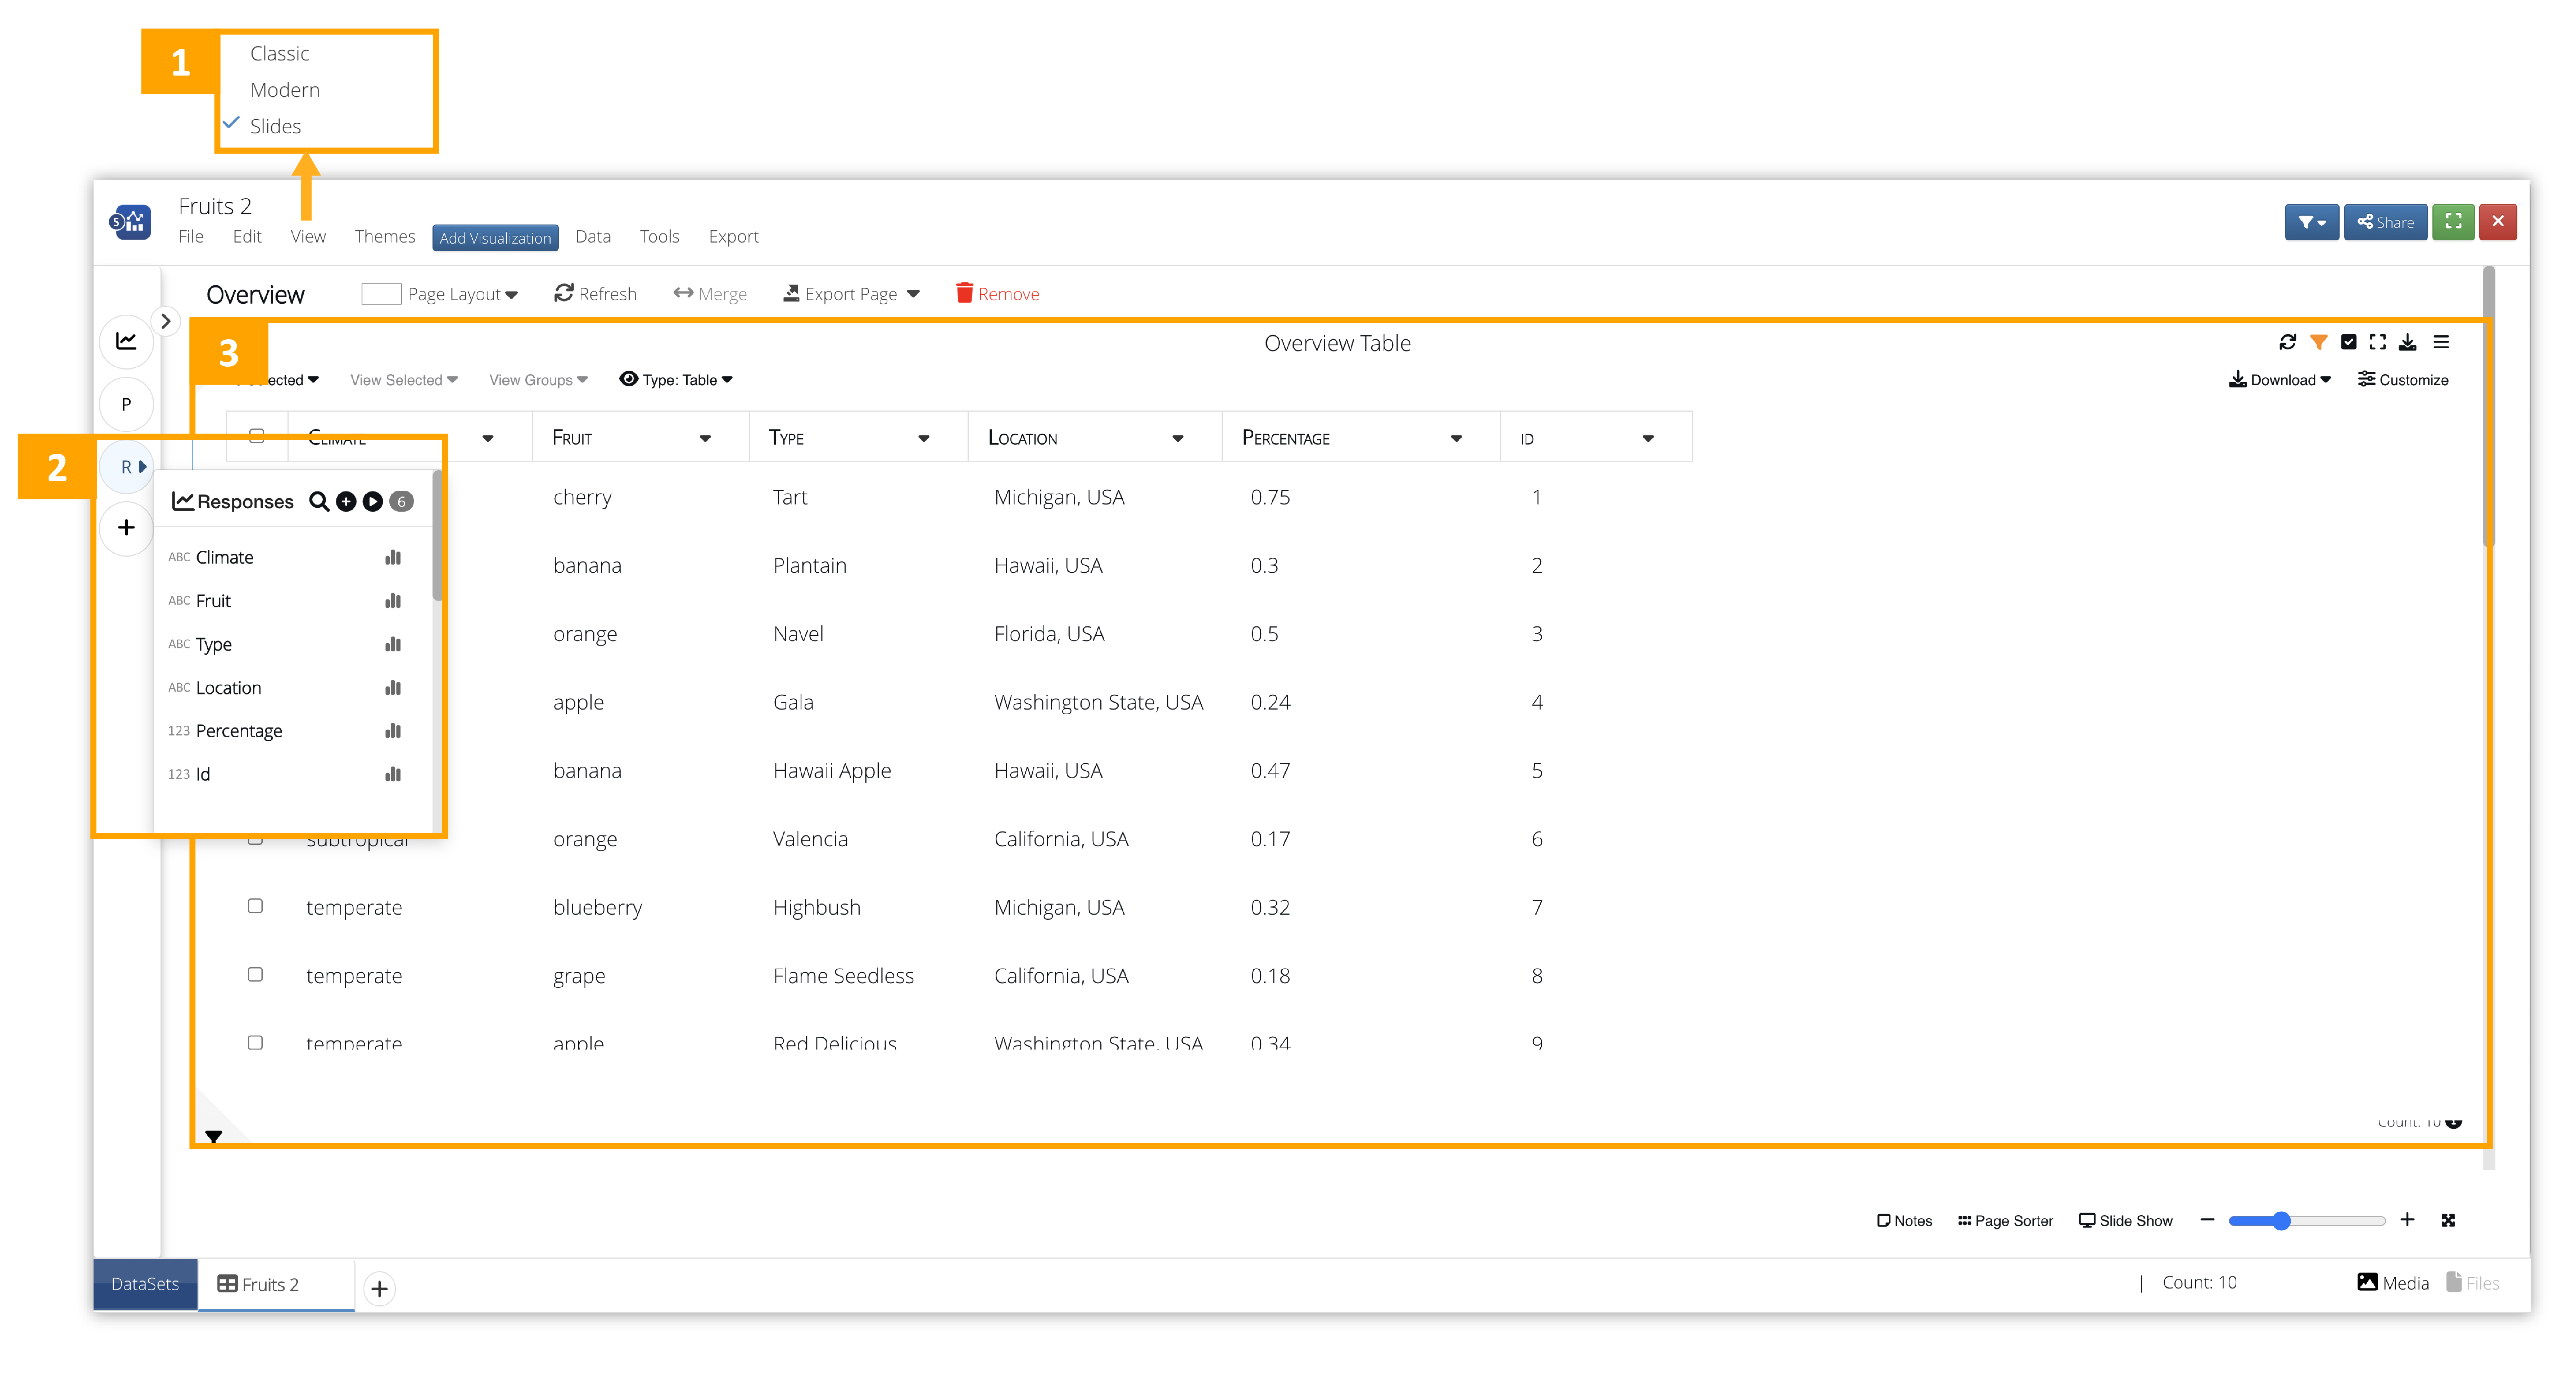The image size is (2576, 1400).
Task: Open the Edit menu
Action: 247,237
